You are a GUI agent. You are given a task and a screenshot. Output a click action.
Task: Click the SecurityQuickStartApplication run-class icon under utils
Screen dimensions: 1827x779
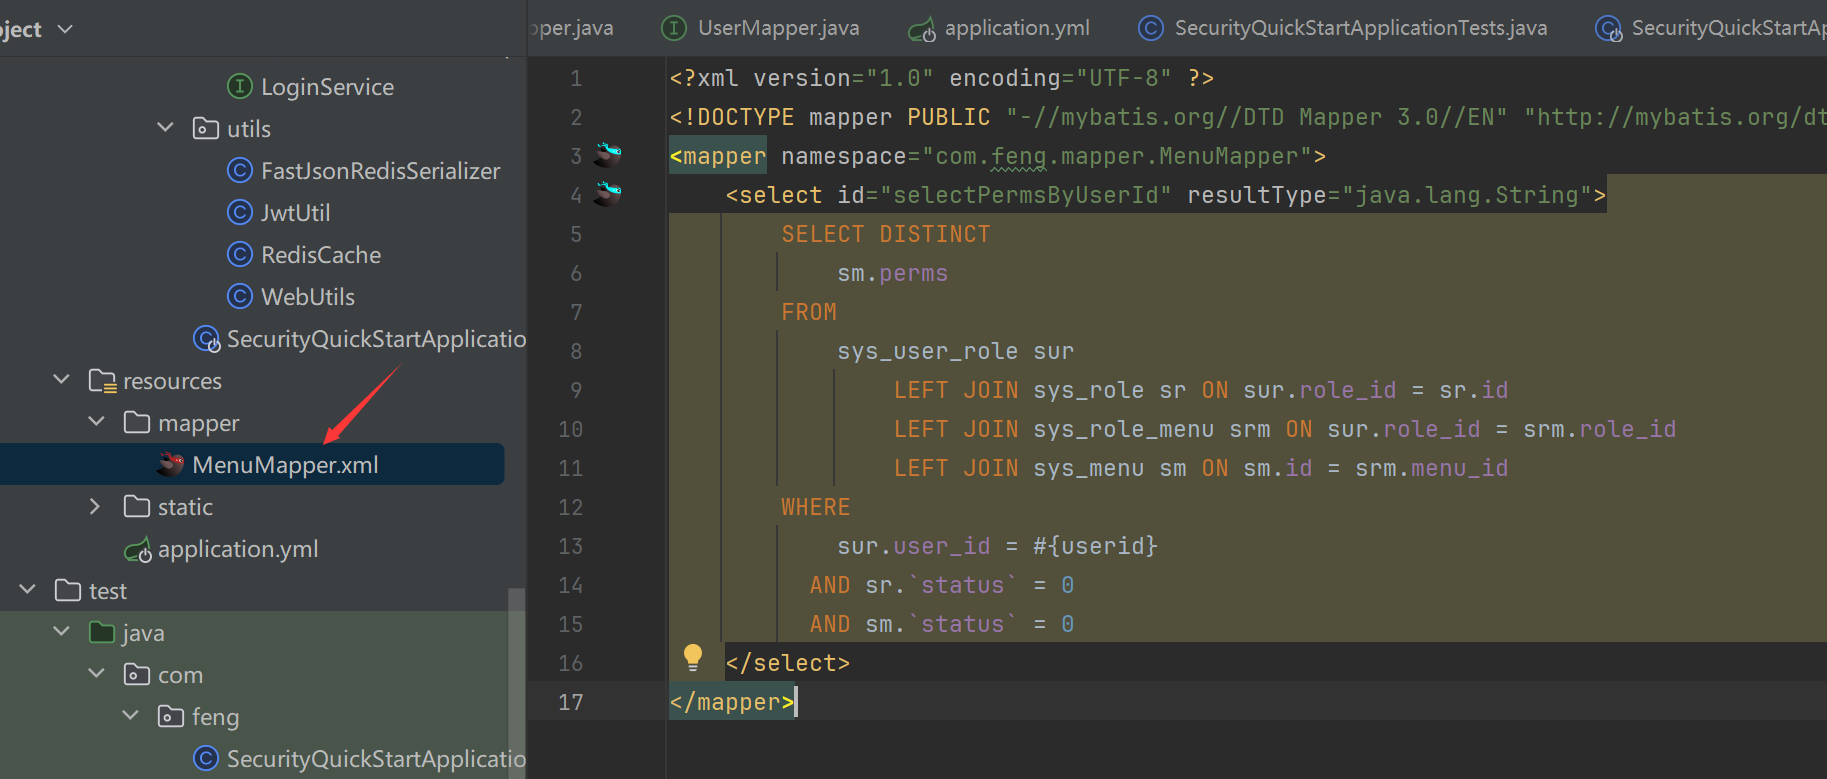click(207, 340)
